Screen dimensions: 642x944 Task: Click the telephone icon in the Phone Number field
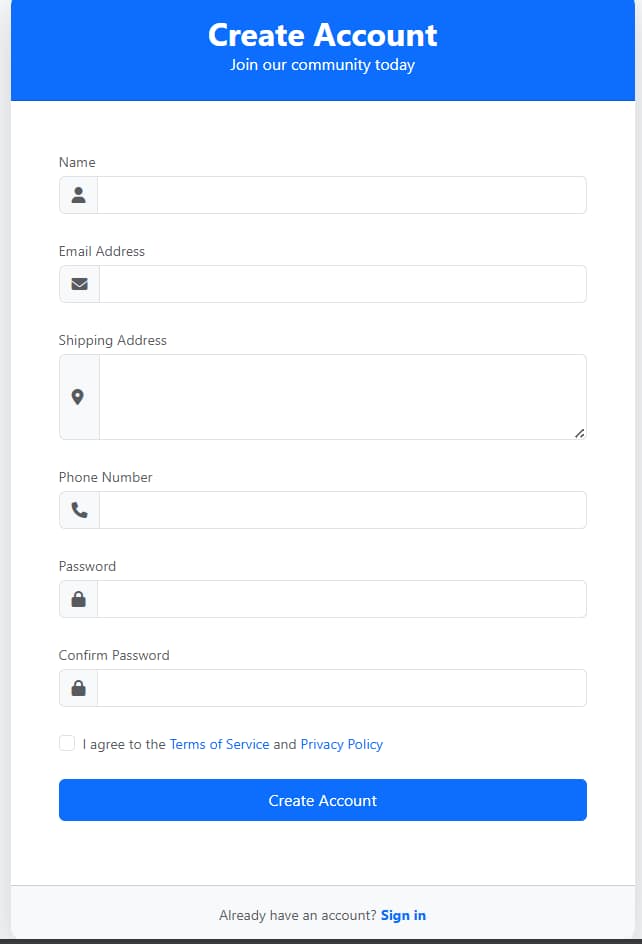[x=78, y=509]
